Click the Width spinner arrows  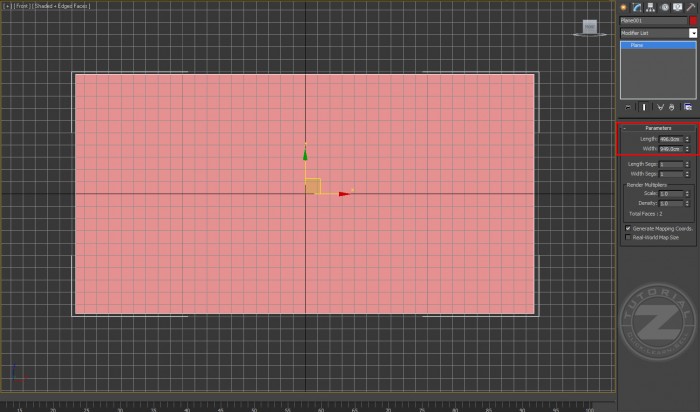687,149
